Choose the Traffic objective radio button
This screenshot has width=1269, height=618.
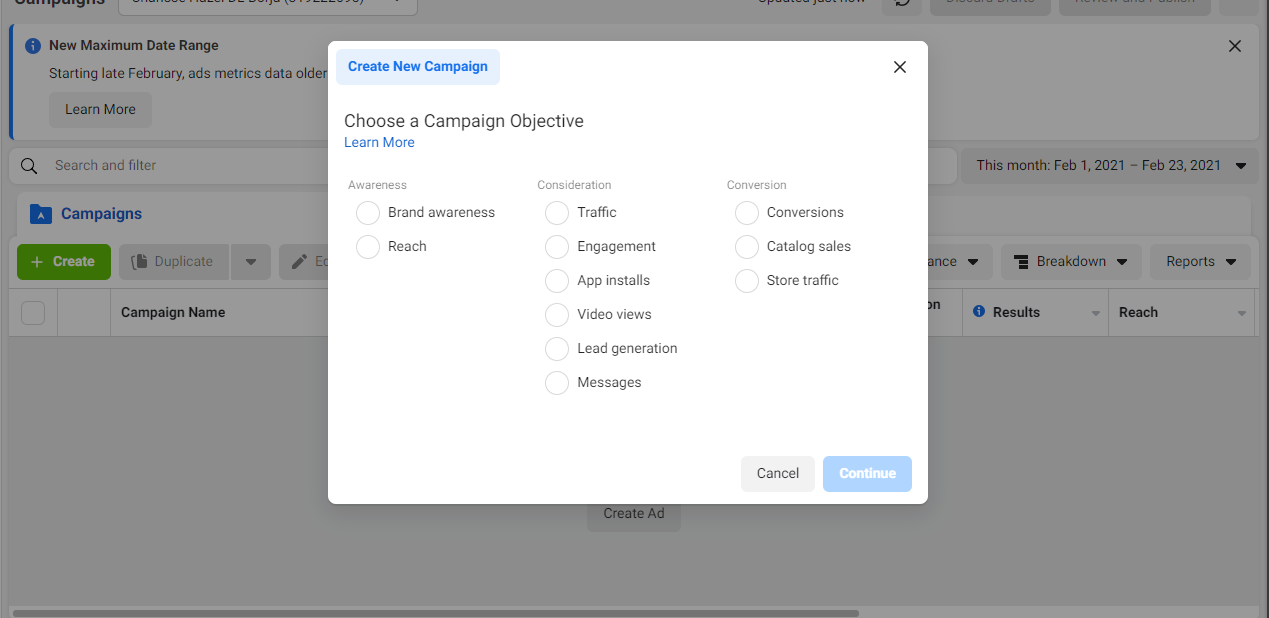coord(557,213)
